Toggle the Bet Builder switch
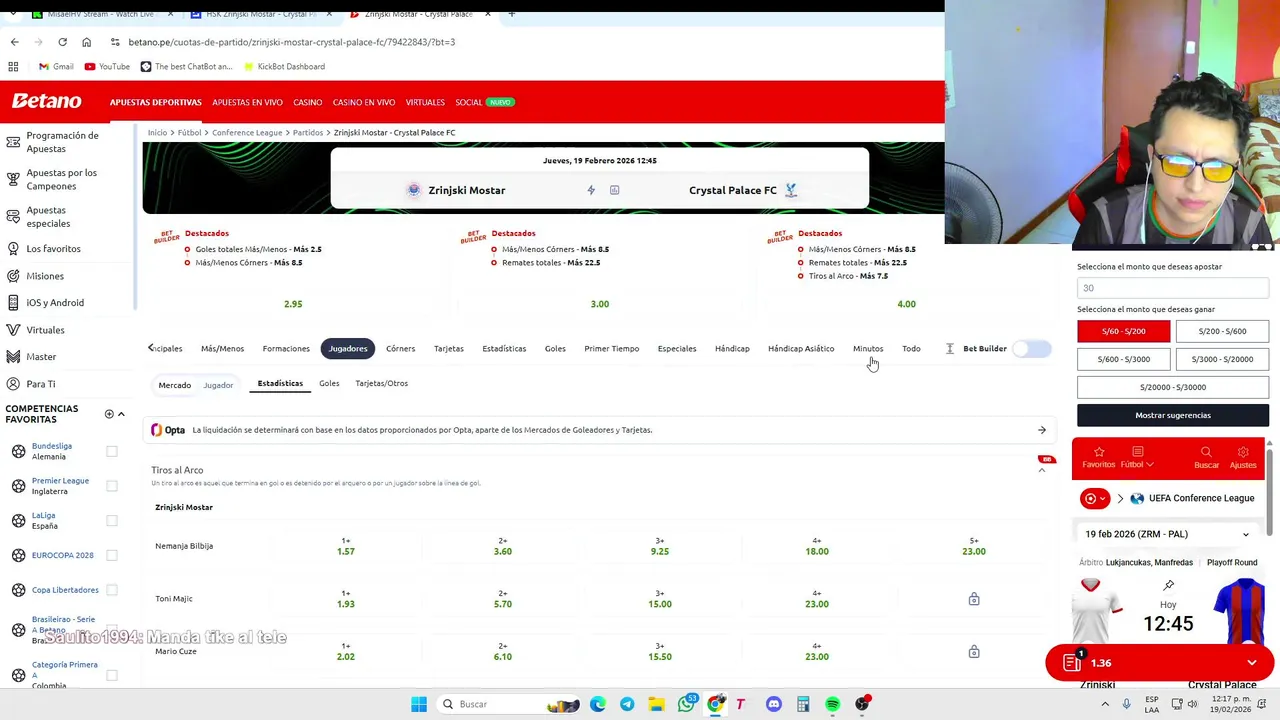Image resolution: width=1280 pixels, height=720 pixels. coord(1032,348)
